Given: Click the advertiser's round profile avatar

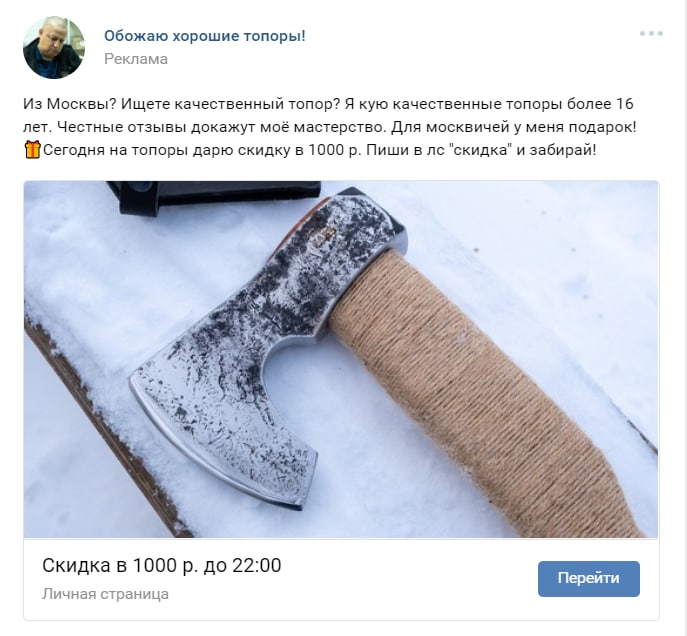Looking at the screenshot, I should [x=54, y=48].
